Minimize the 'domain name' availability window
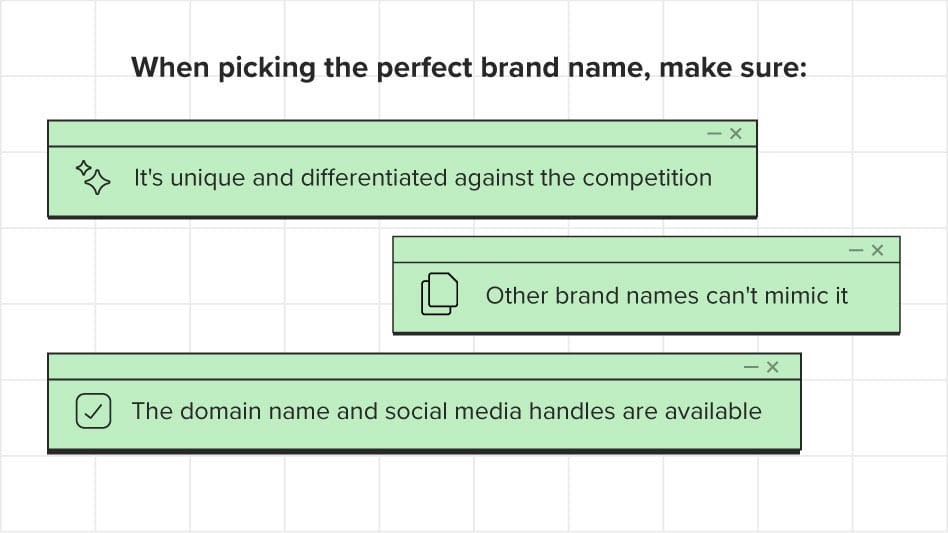The width and height of the screenshot is (948, 533). 751,367
